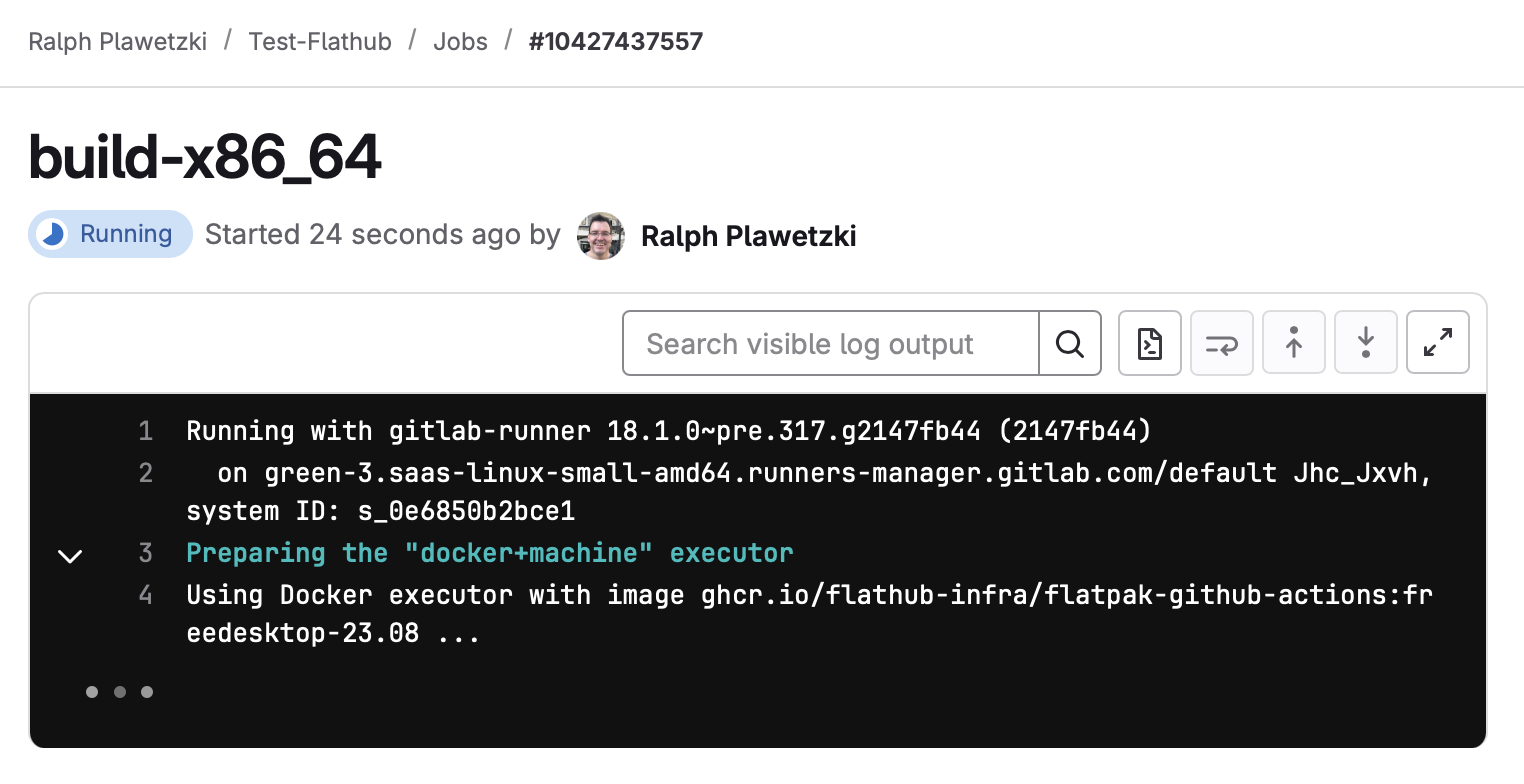Select log line number 4
1524x784 pixels.
(146, 595)
